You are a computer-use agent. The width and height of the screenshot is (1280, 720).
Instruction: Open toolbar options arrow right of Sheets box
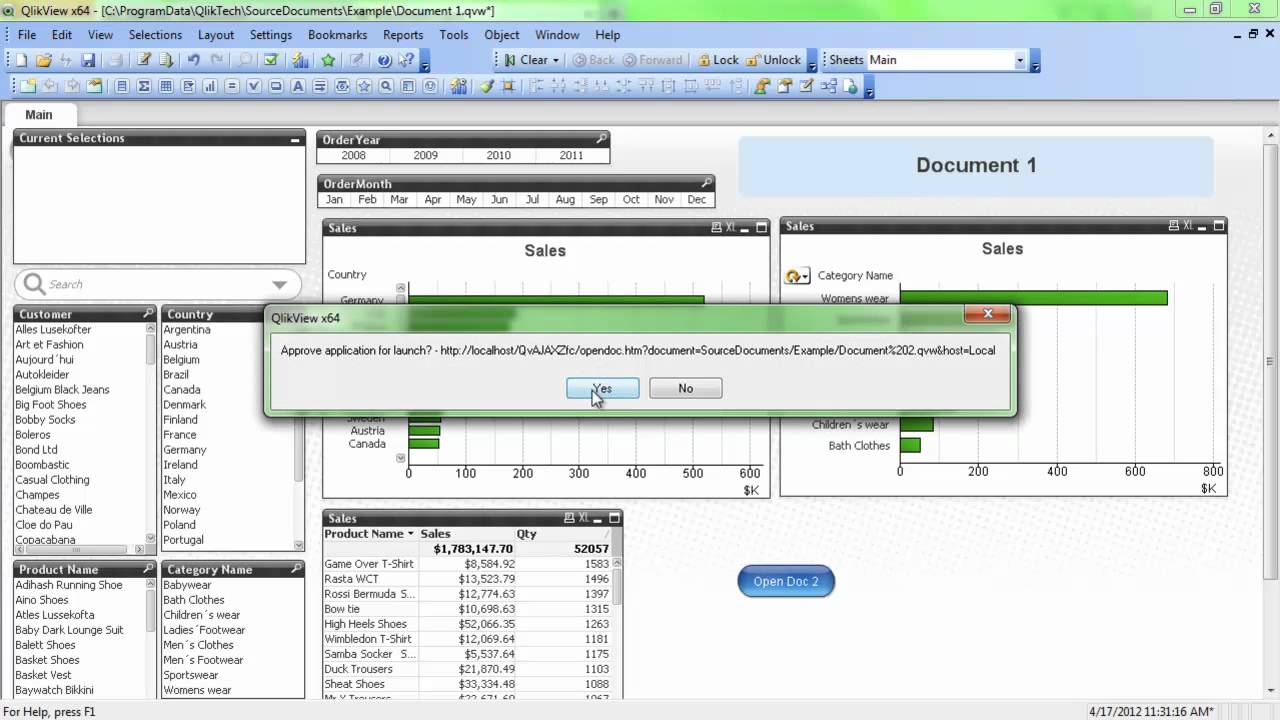click(x=1035, y=63)
